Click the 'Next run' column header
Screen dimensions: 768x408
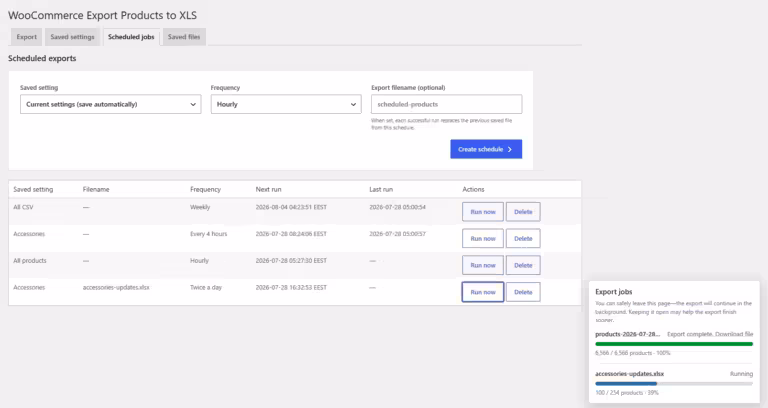pyautogui.click(x=268, y=190)
